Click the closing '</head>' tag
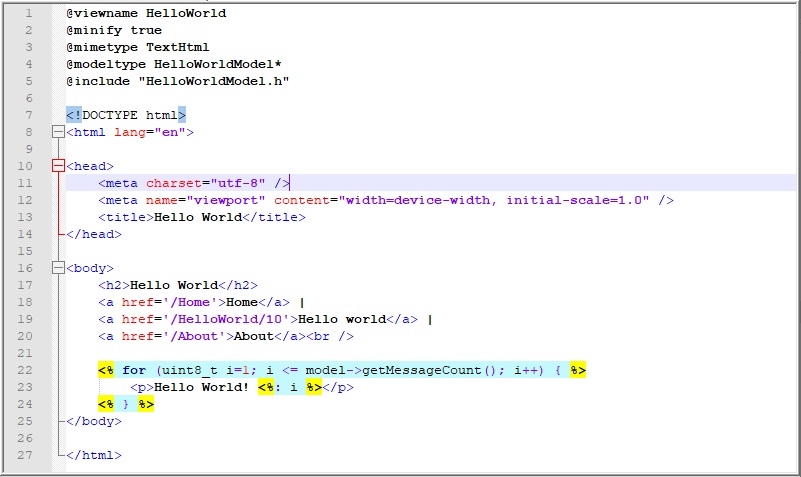This screenshot has width=801, height=477. (x=94, y=234)
